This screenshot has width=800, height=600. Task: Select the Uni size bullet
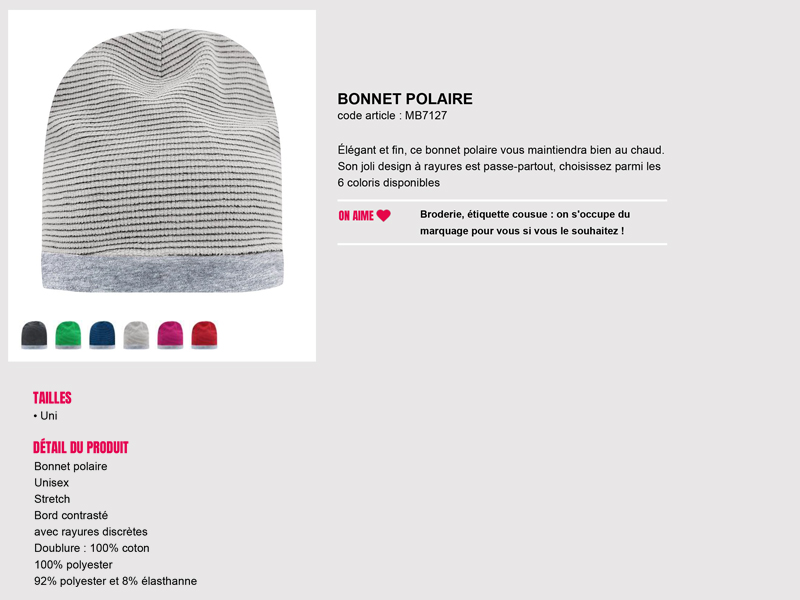tap(45, 416)
